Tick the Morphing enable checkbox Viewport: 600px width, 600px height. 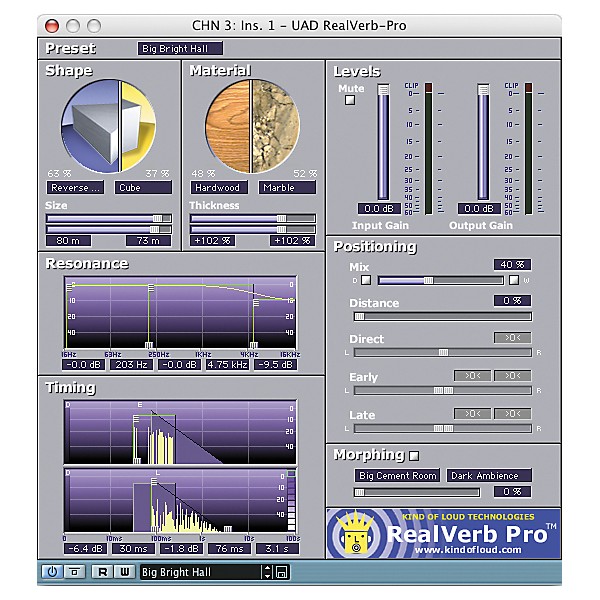(414, 456)
